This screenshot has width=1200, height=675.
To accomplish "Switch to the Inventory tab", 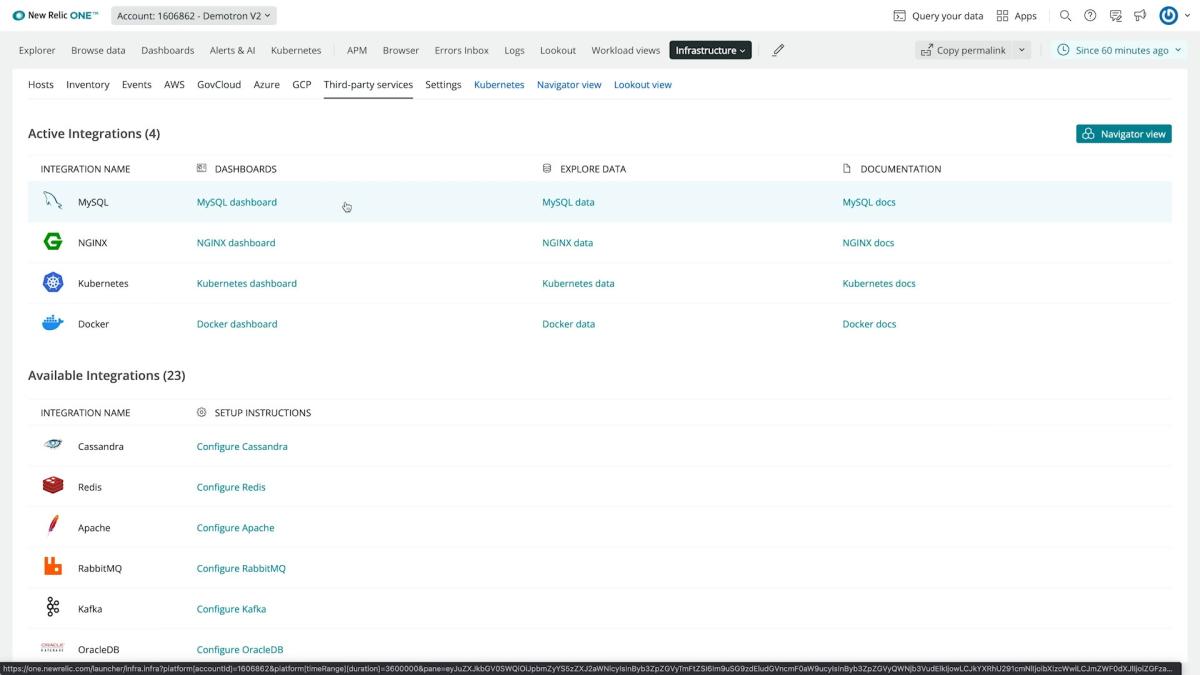I will tap(88, 85).
